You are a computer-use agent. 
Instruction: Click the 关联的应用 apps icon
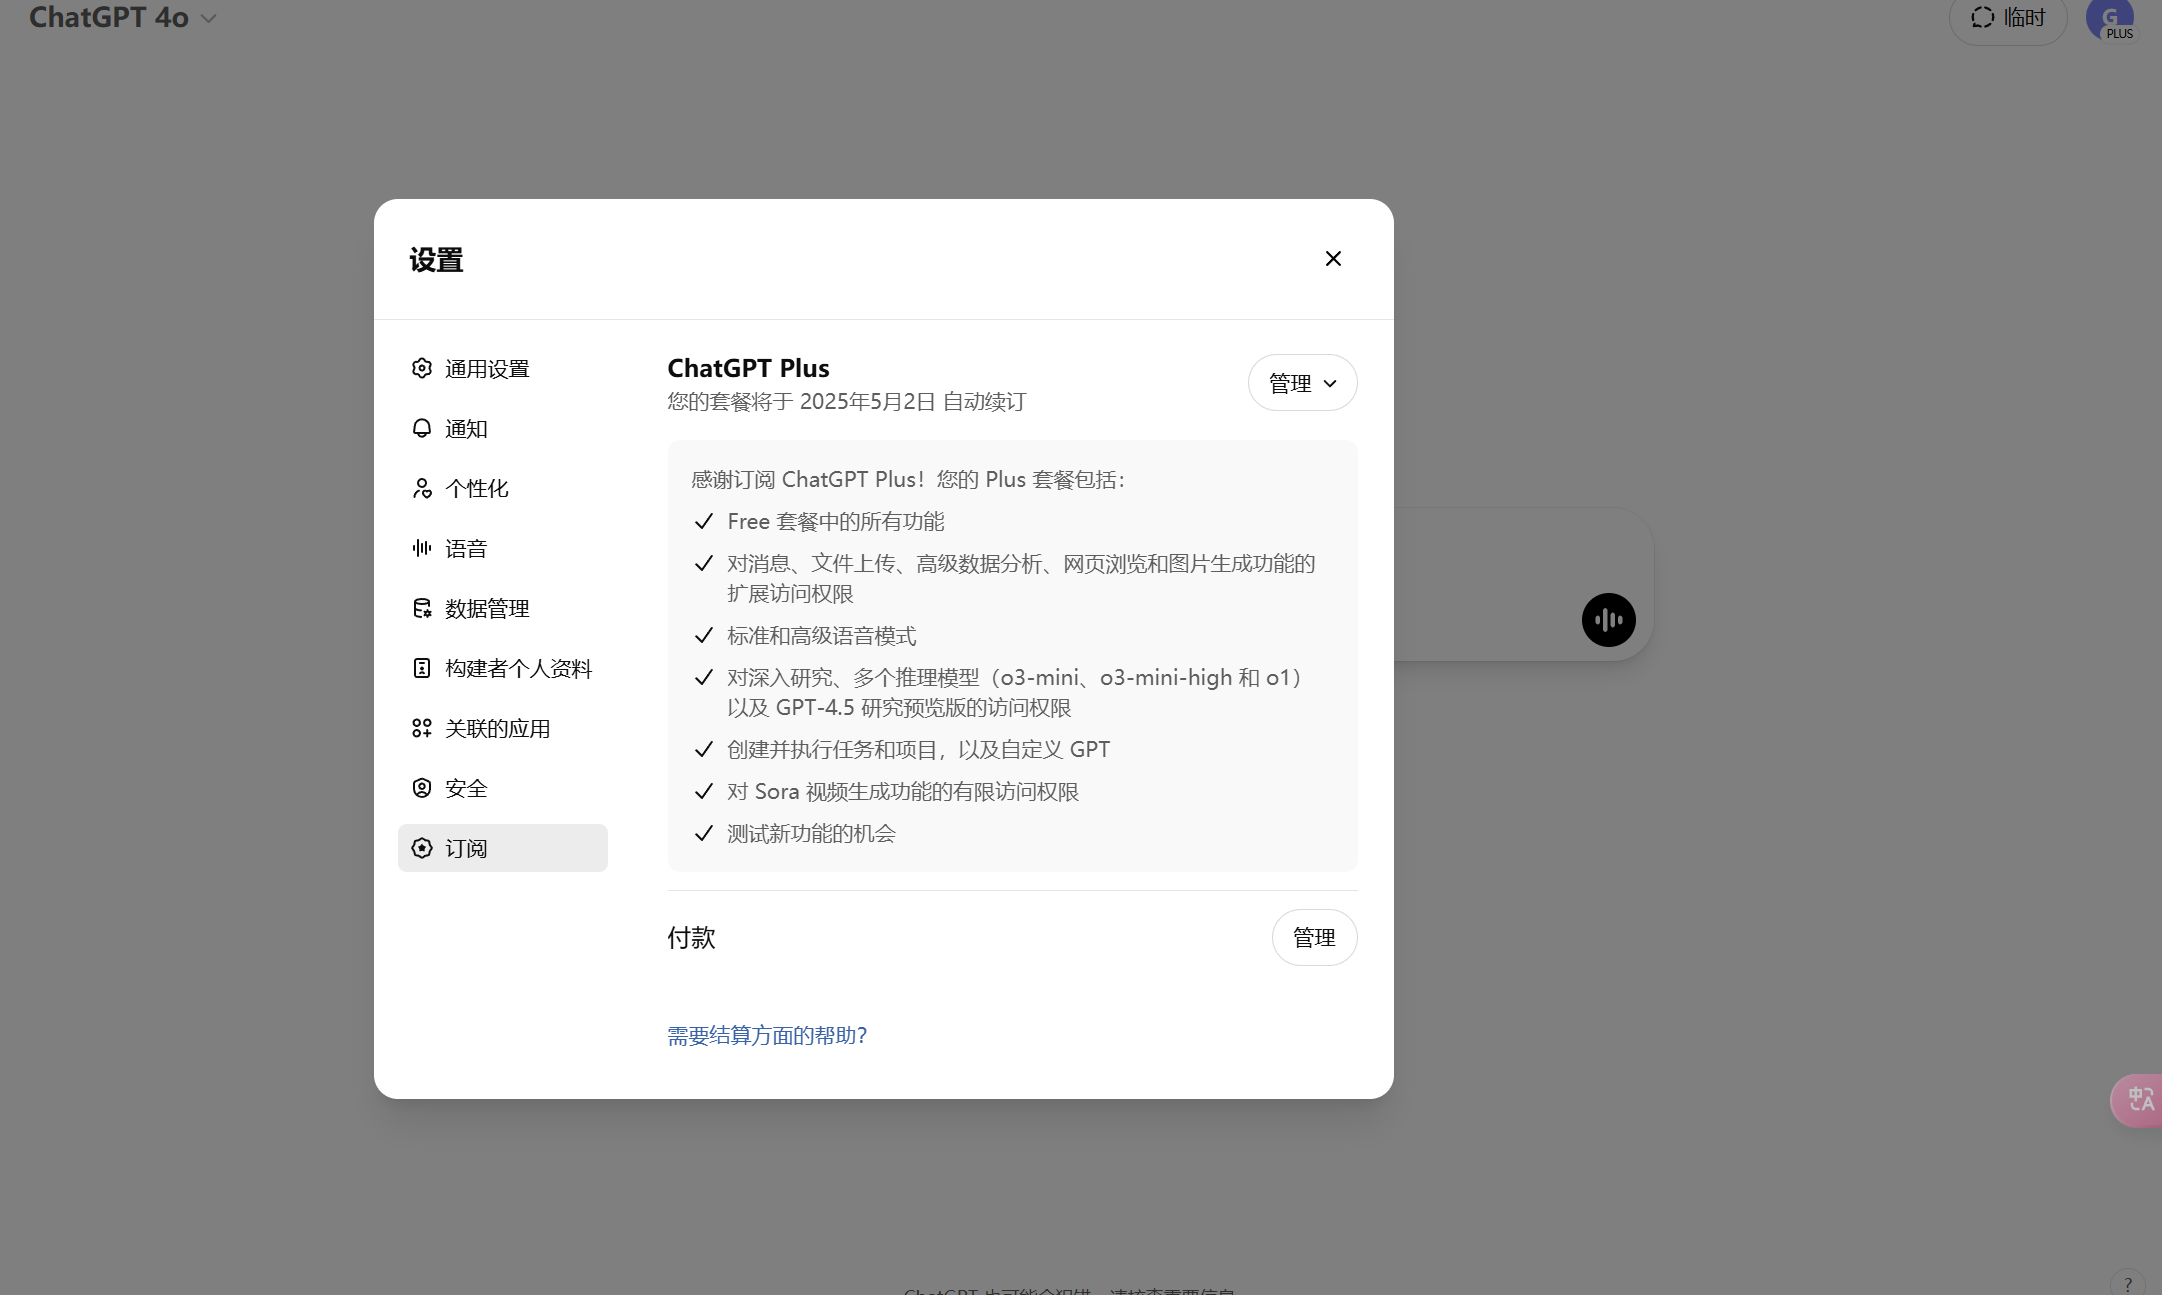pyautogui.click(x=422, y=728)
